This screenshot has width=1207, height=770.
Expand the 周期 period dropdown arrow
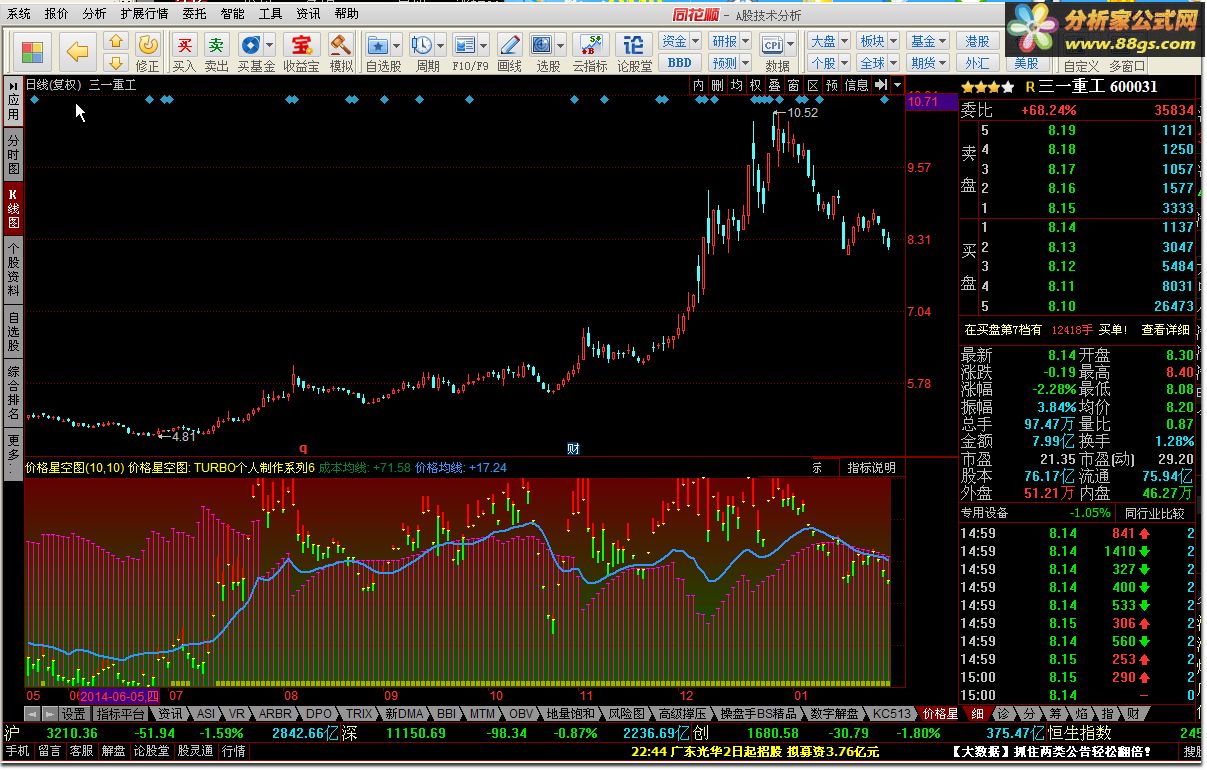(x=441, y=46)
